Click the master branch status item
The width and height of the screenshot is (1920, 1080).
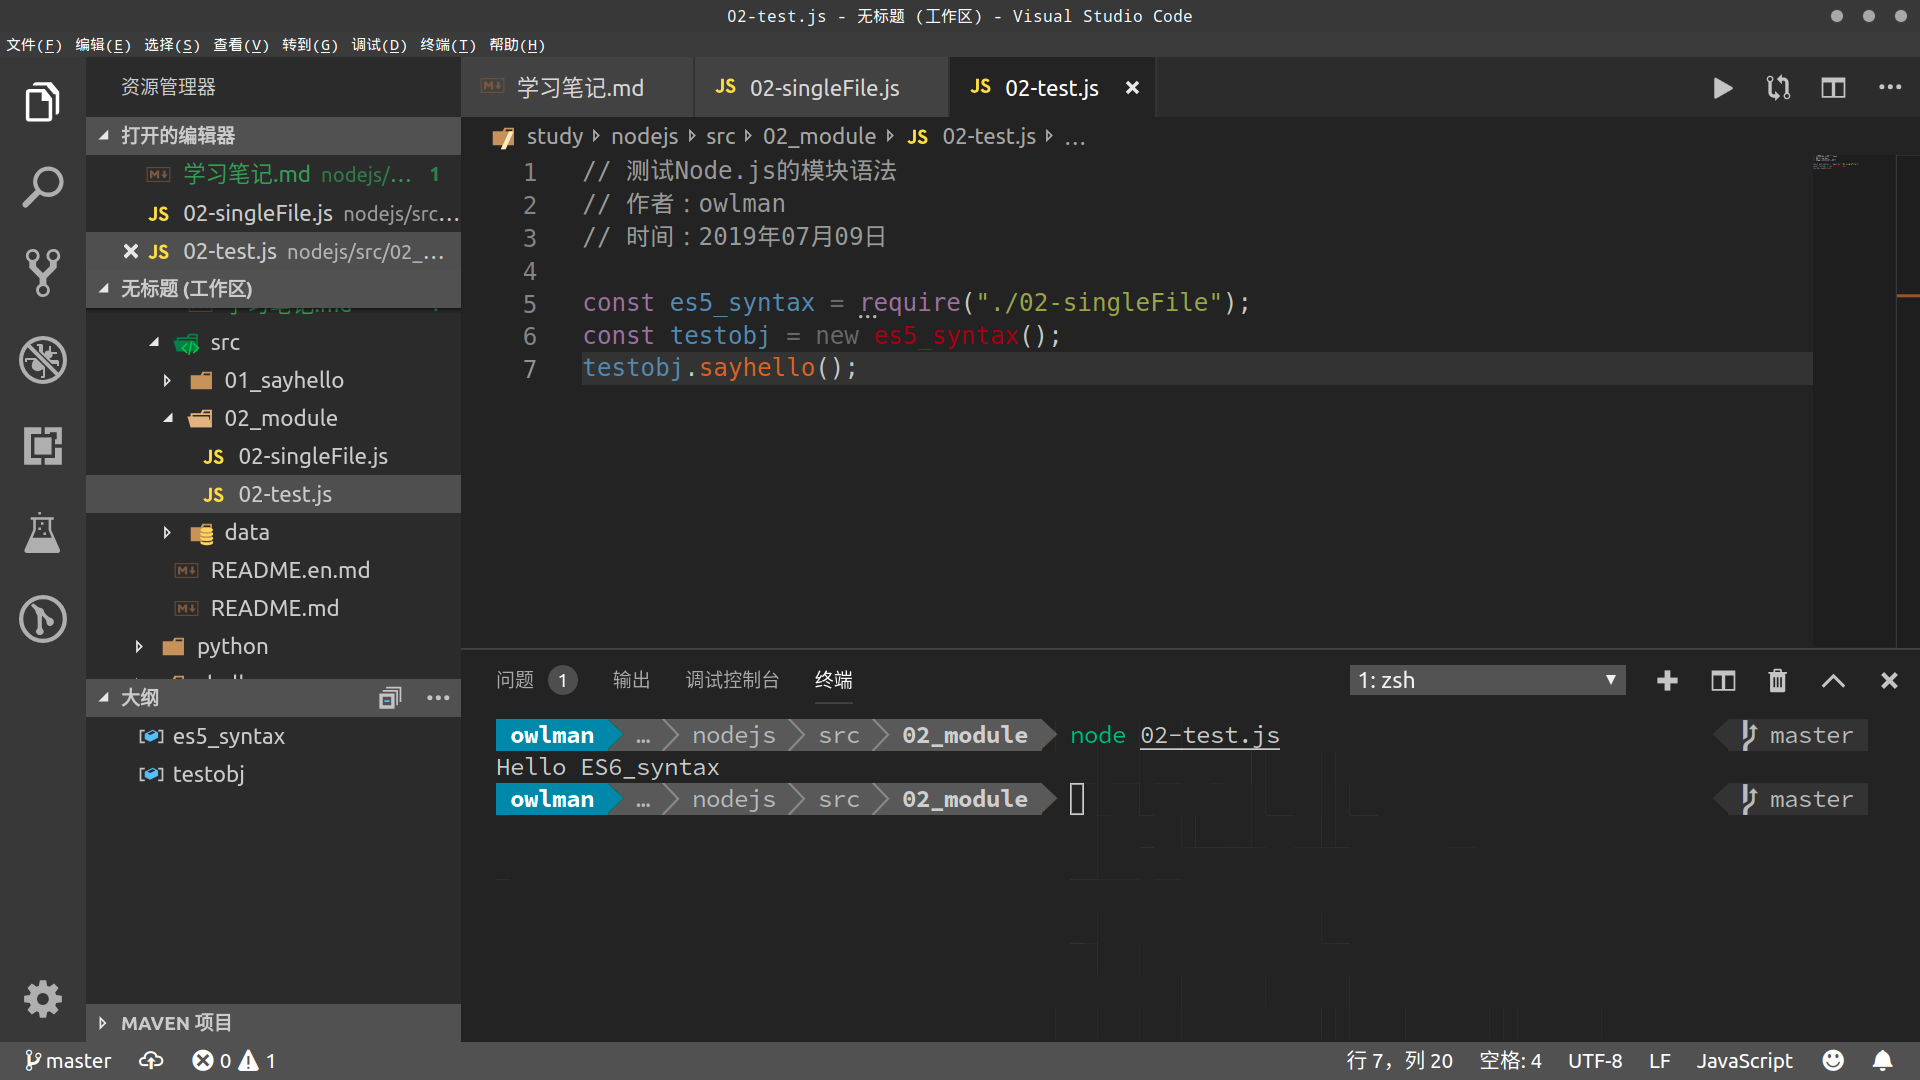pyautogui.click(x=68, y=1061)
